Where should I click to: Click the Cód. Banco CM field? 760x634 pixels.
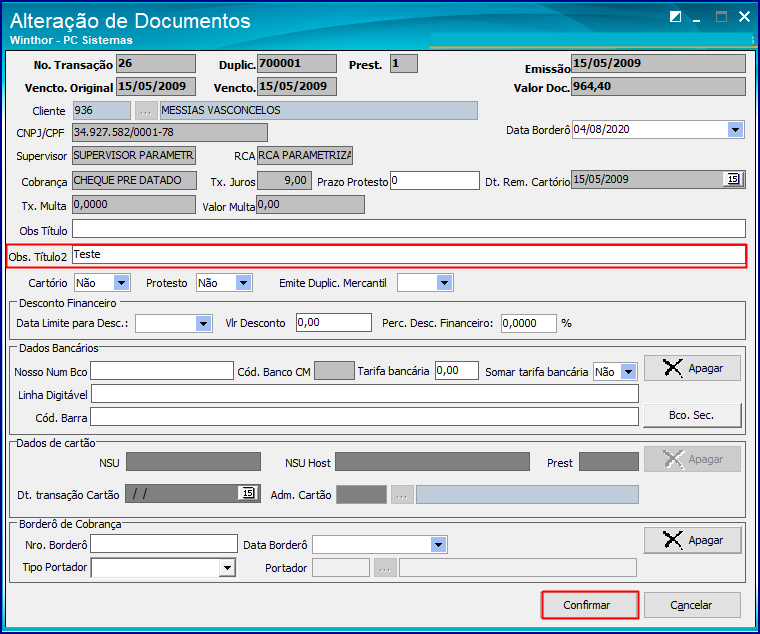click(x=334, y=371)
